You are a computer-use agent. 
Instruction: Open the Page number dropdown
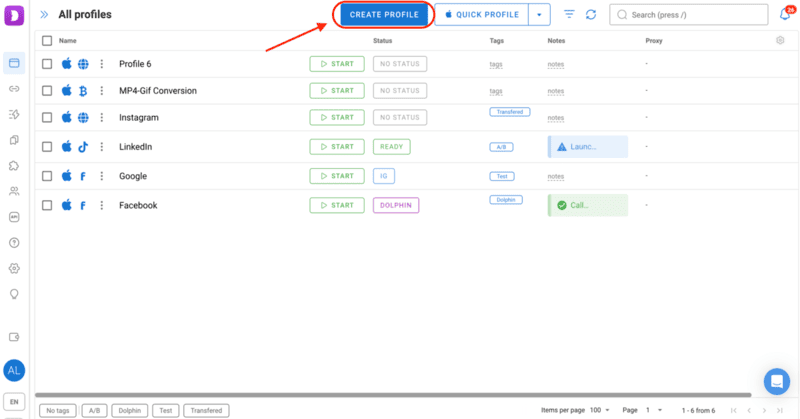coord(654,410)
